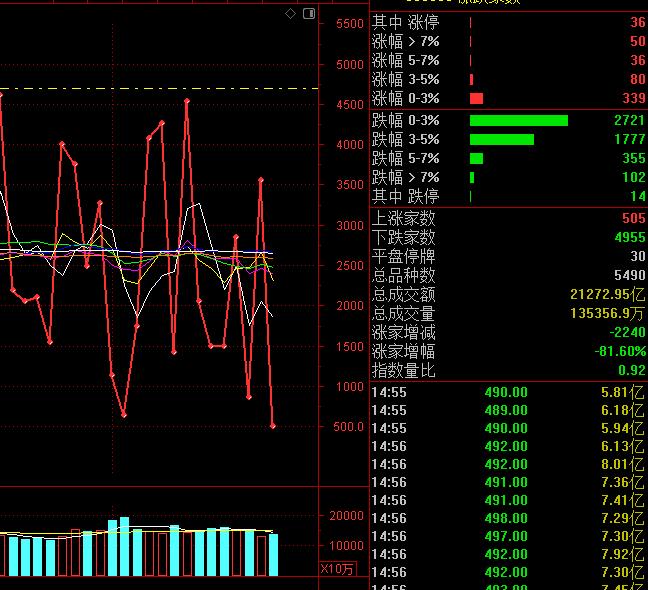
Task: Click the last red data point near 500
Action: pos(273,426)
